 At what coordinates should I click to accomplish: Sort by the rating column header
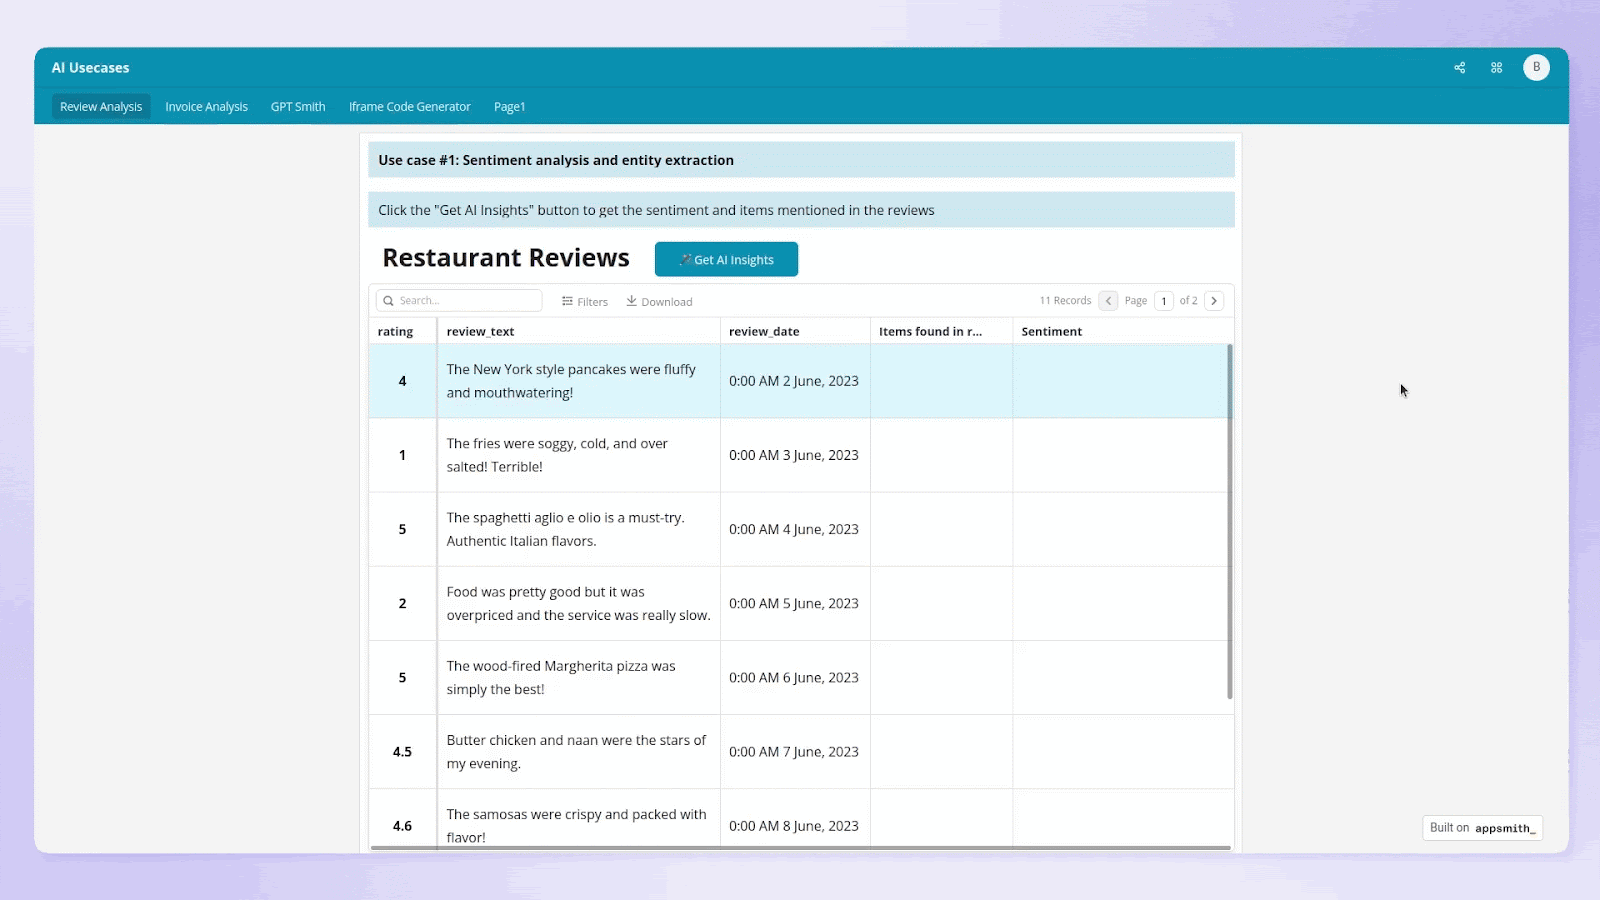396,331
